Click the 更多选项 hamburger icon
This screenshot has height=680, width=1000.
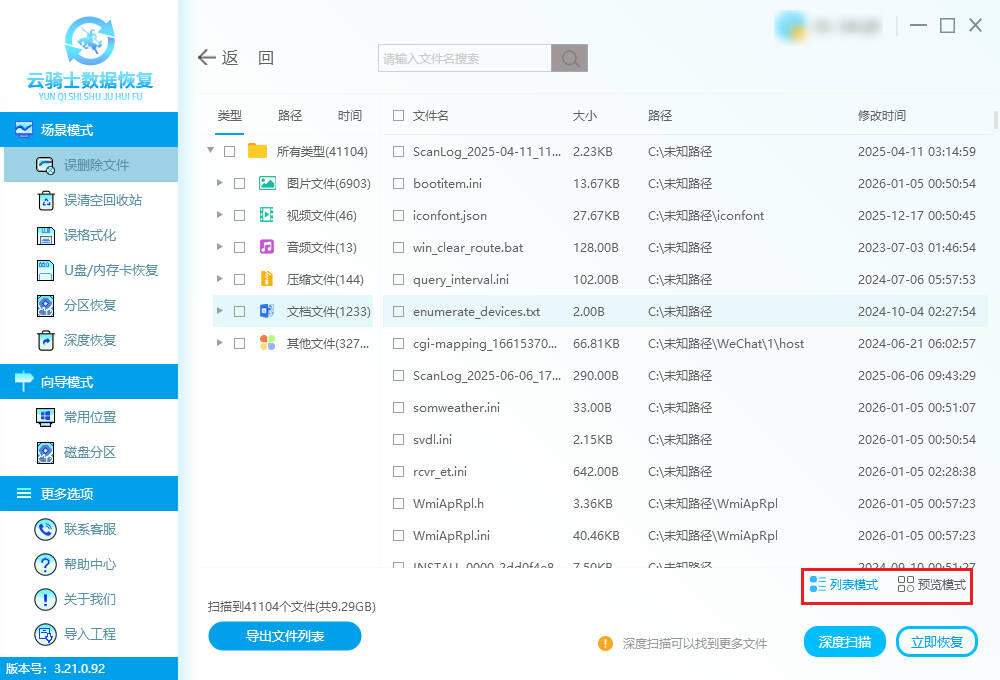pos(24,493)
